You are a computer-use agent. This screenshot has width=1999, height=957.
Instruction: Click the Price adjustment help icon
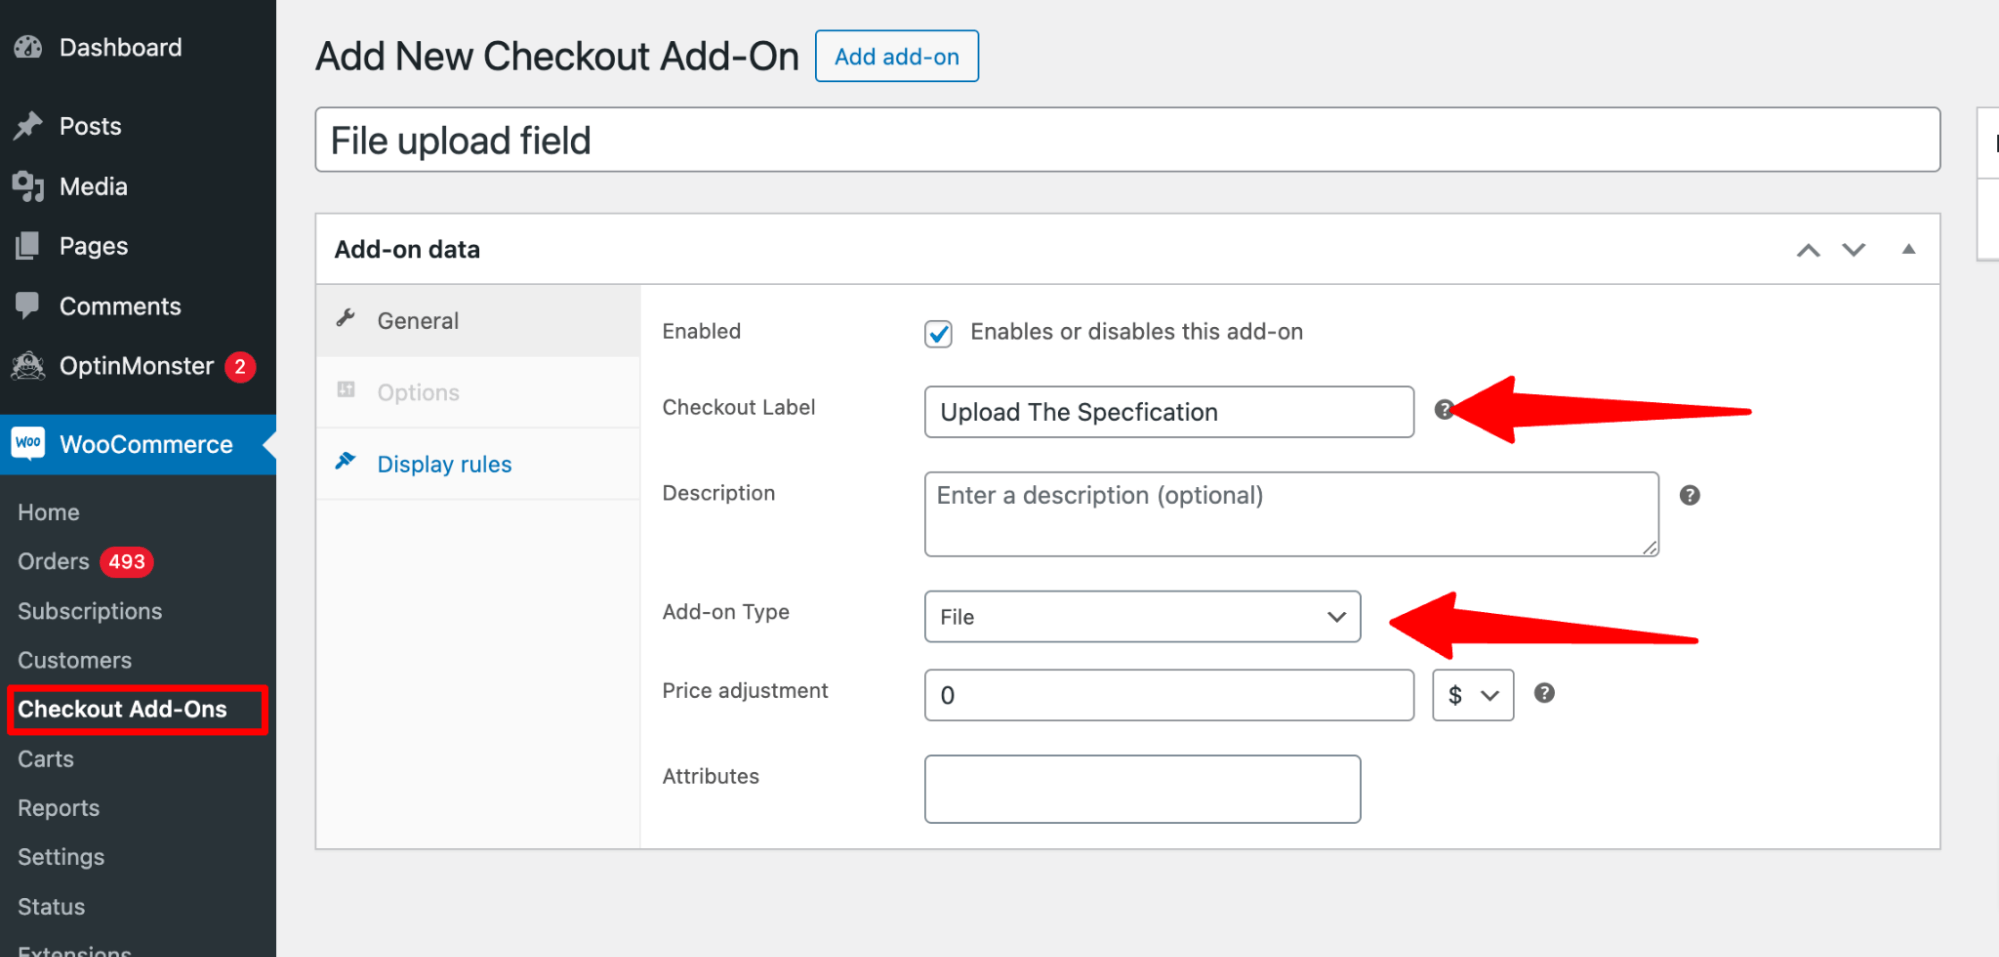pyautogui.click(x=1544, y=693)
